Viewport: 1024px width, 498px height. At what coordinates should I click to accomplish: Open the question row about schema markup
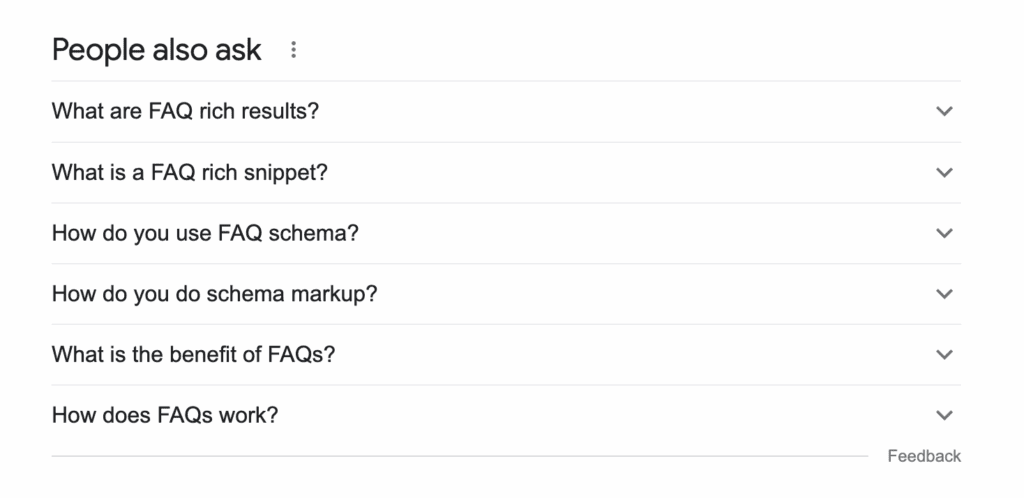tap(500, 294)
